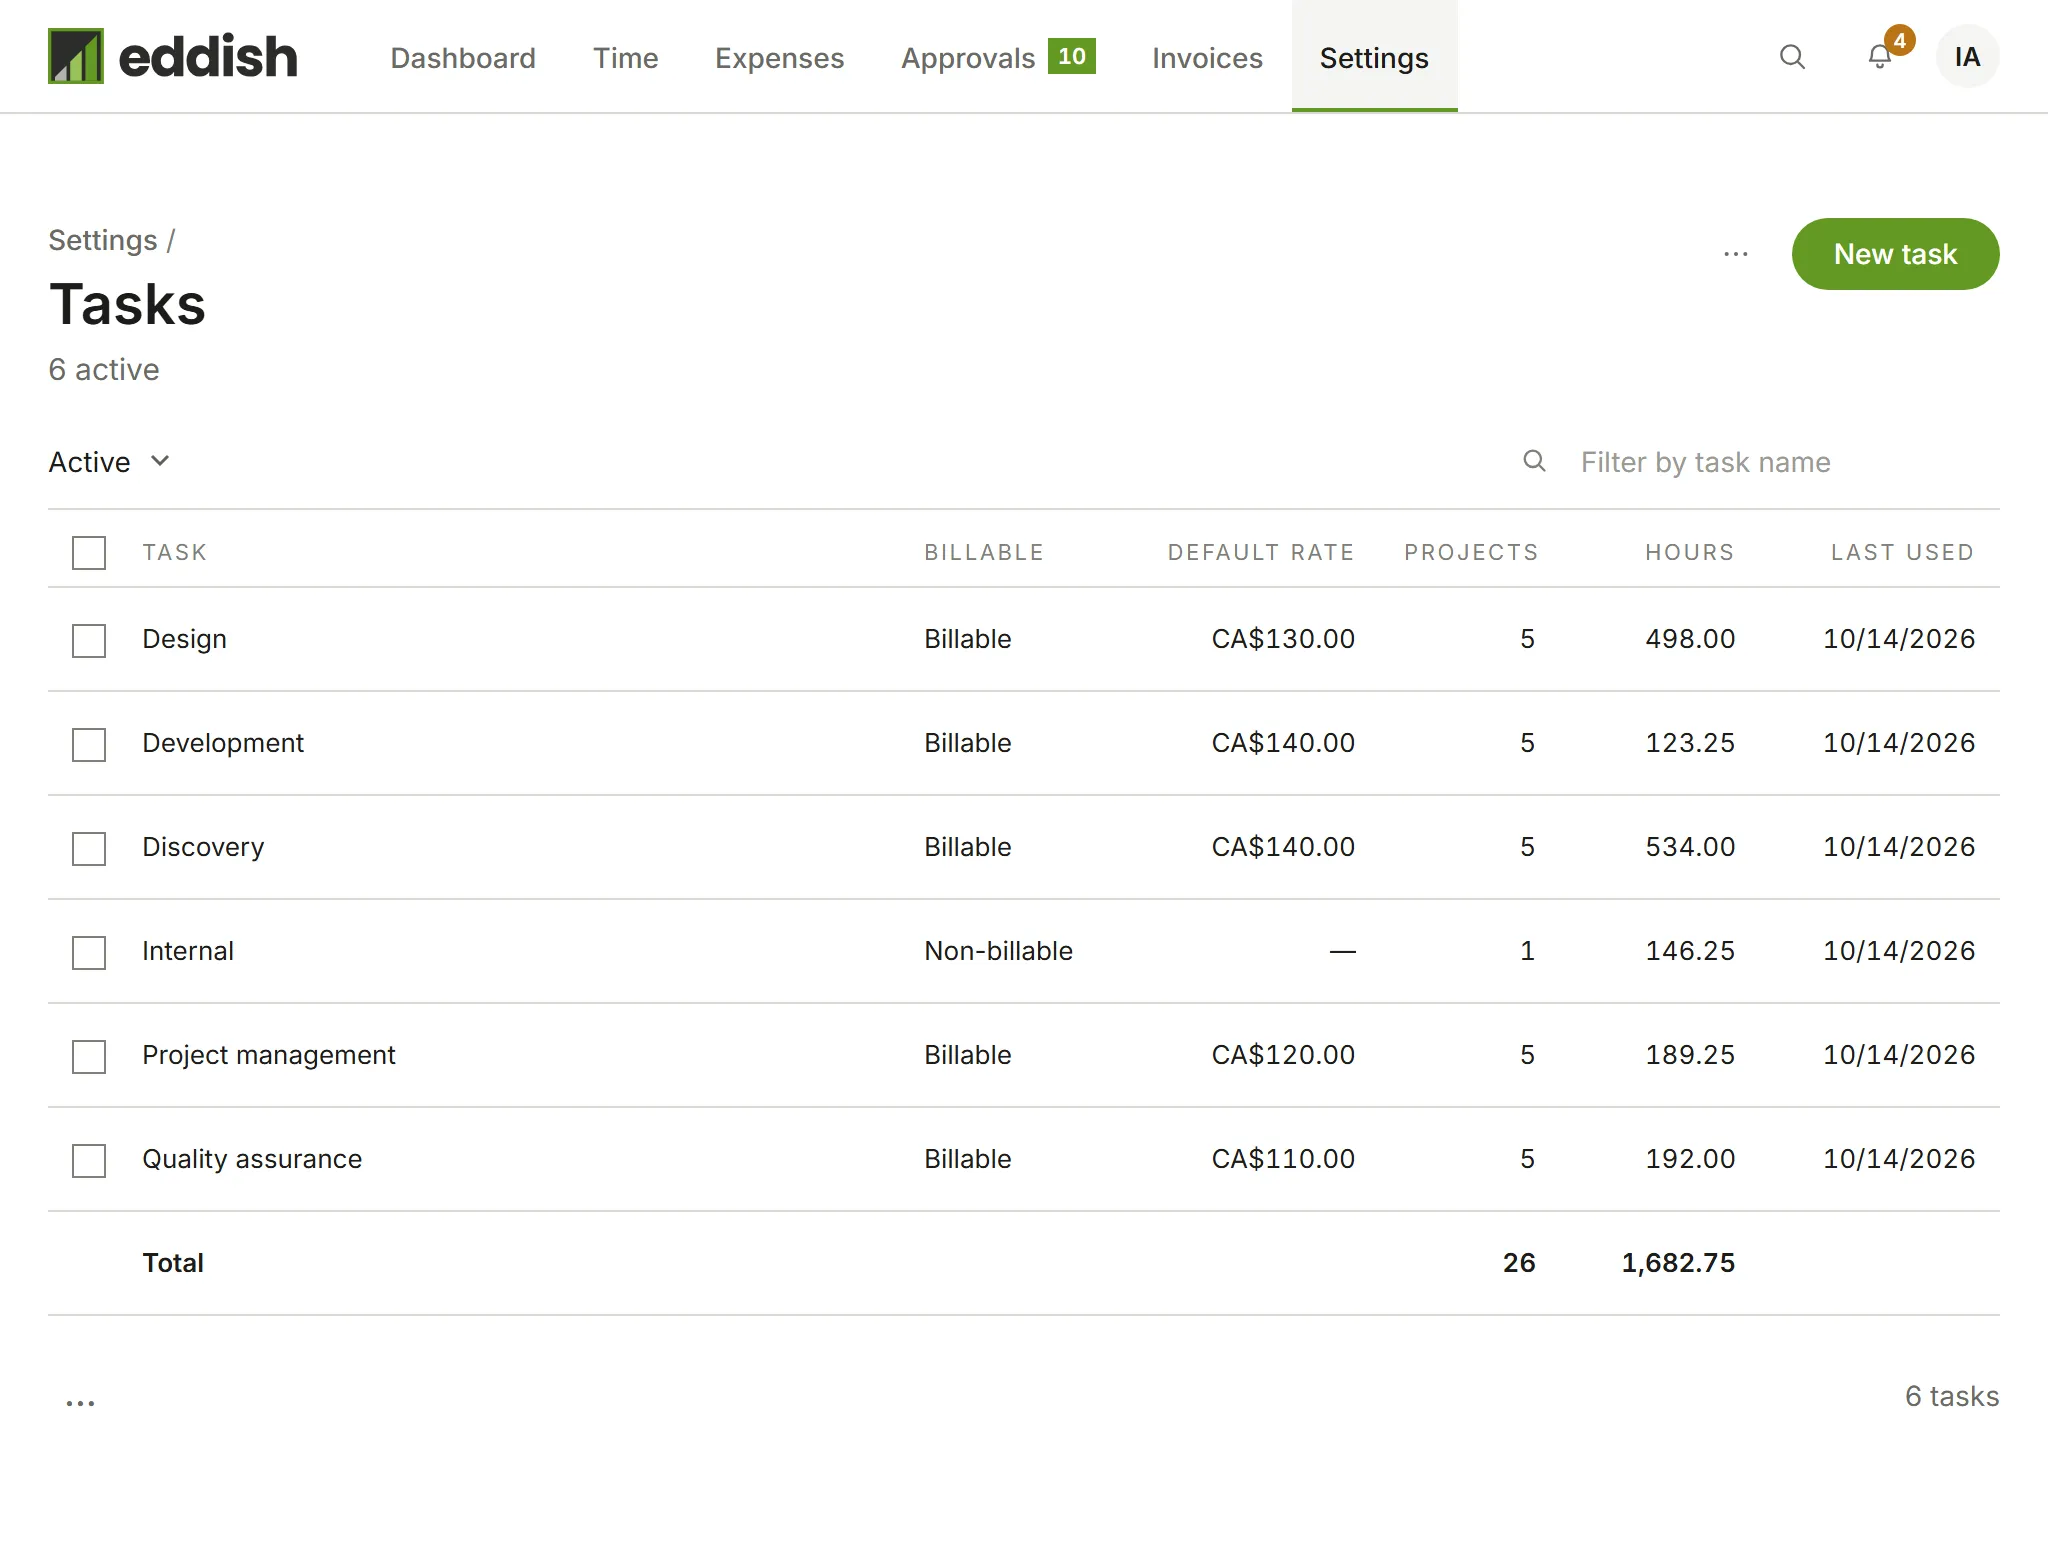Follow the Settings breadcrumb link
The width and height of the screenshot is (2048, 1544).
tap(103, 240)
